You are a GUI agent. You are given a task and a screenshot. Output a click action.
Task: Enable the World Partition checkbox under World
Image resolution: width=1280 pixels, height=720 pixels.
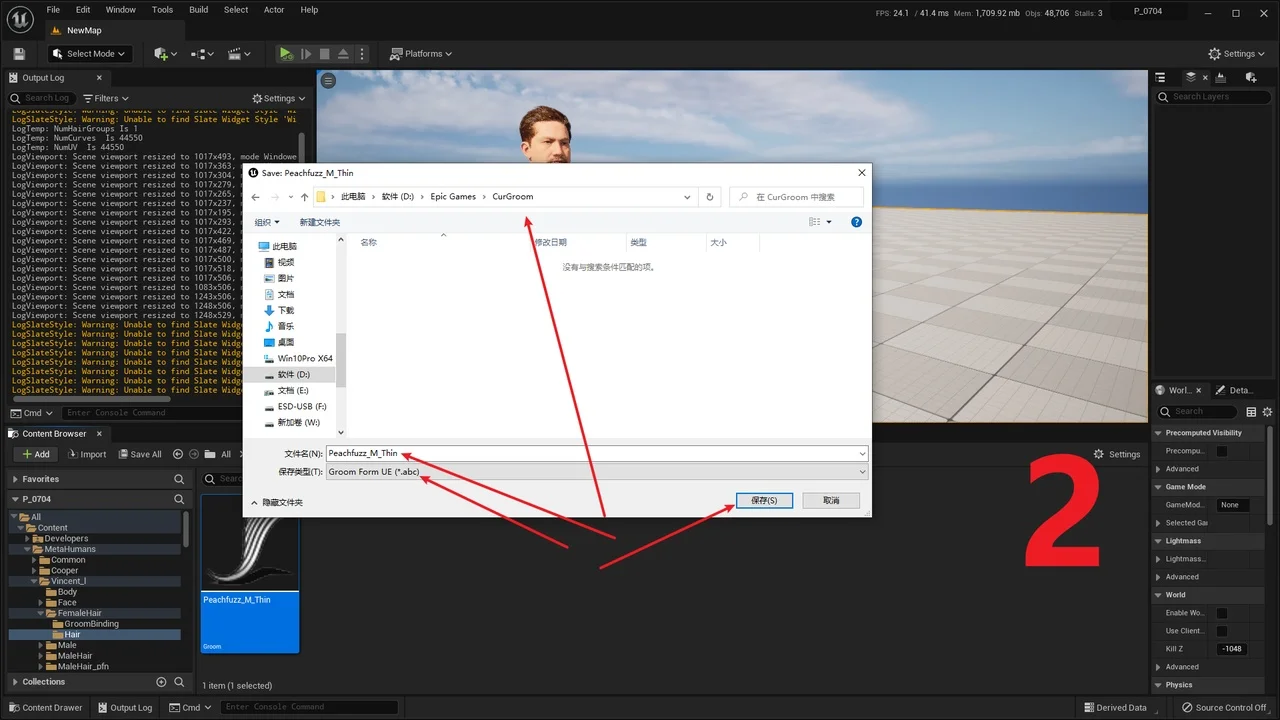click(1221, 613)
